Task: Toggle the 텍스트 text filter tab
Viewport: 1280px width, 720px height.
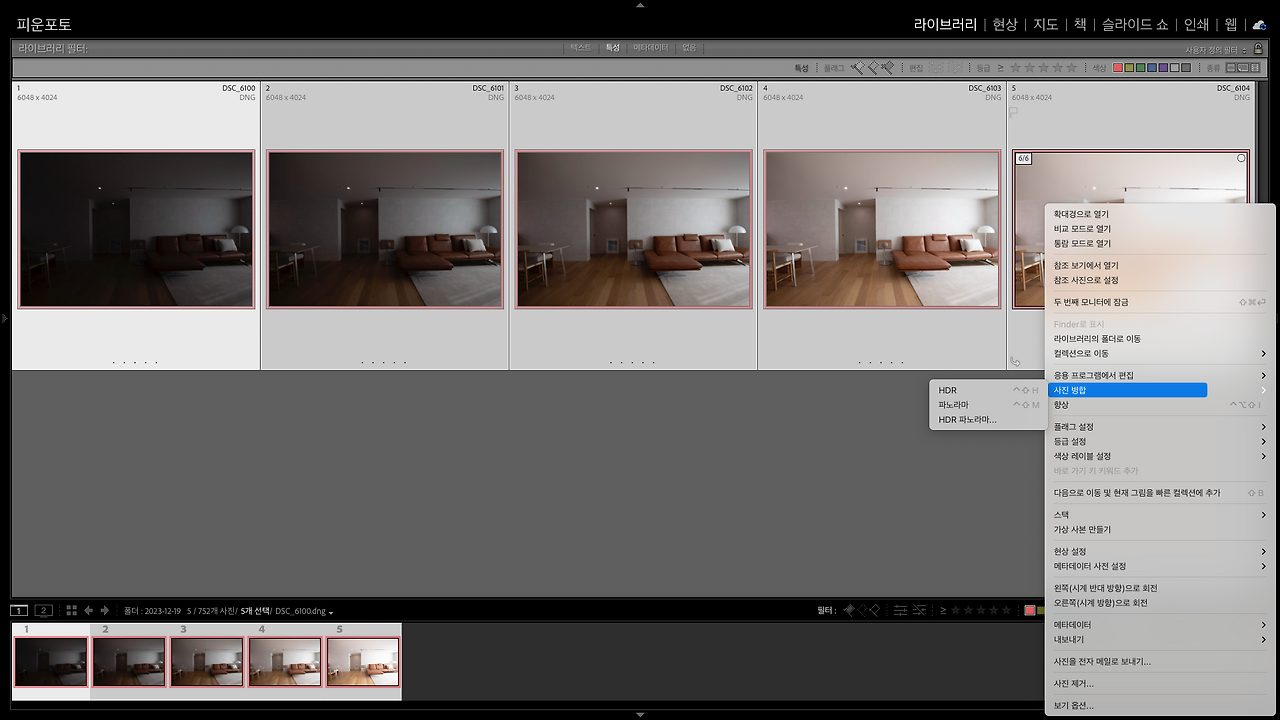Action: (580, 48)
